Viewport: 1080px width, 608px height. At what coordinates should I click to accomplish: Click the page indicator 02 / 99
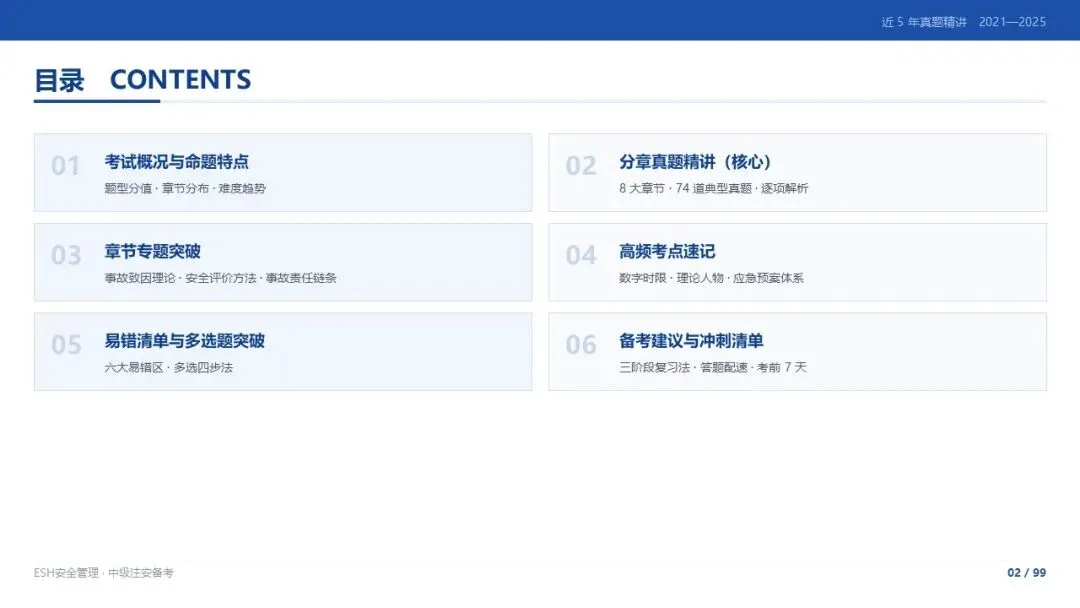[1026, 573]
